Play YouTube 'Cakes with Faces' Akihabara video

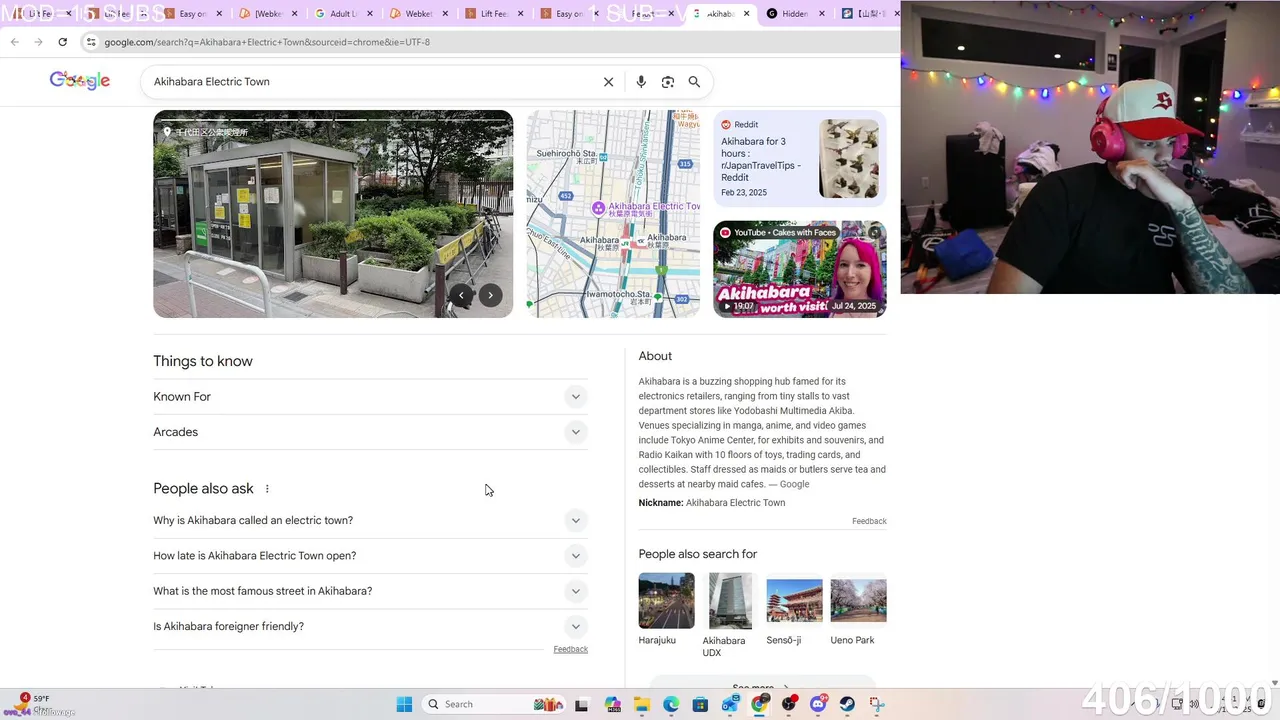[800, 269]
